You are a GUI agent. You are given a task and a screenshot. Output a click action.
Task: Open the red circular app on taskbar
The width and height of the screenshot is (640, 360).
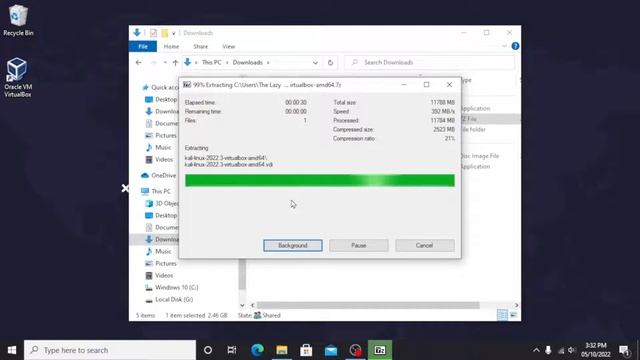point(356,350)
